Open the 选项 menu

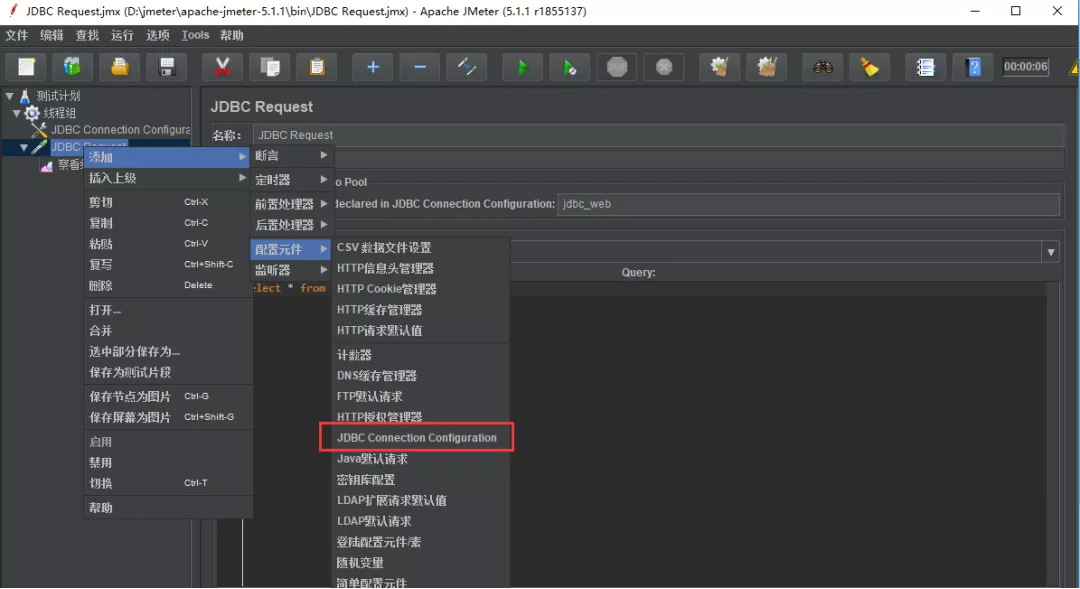click(x=158, y=35)
